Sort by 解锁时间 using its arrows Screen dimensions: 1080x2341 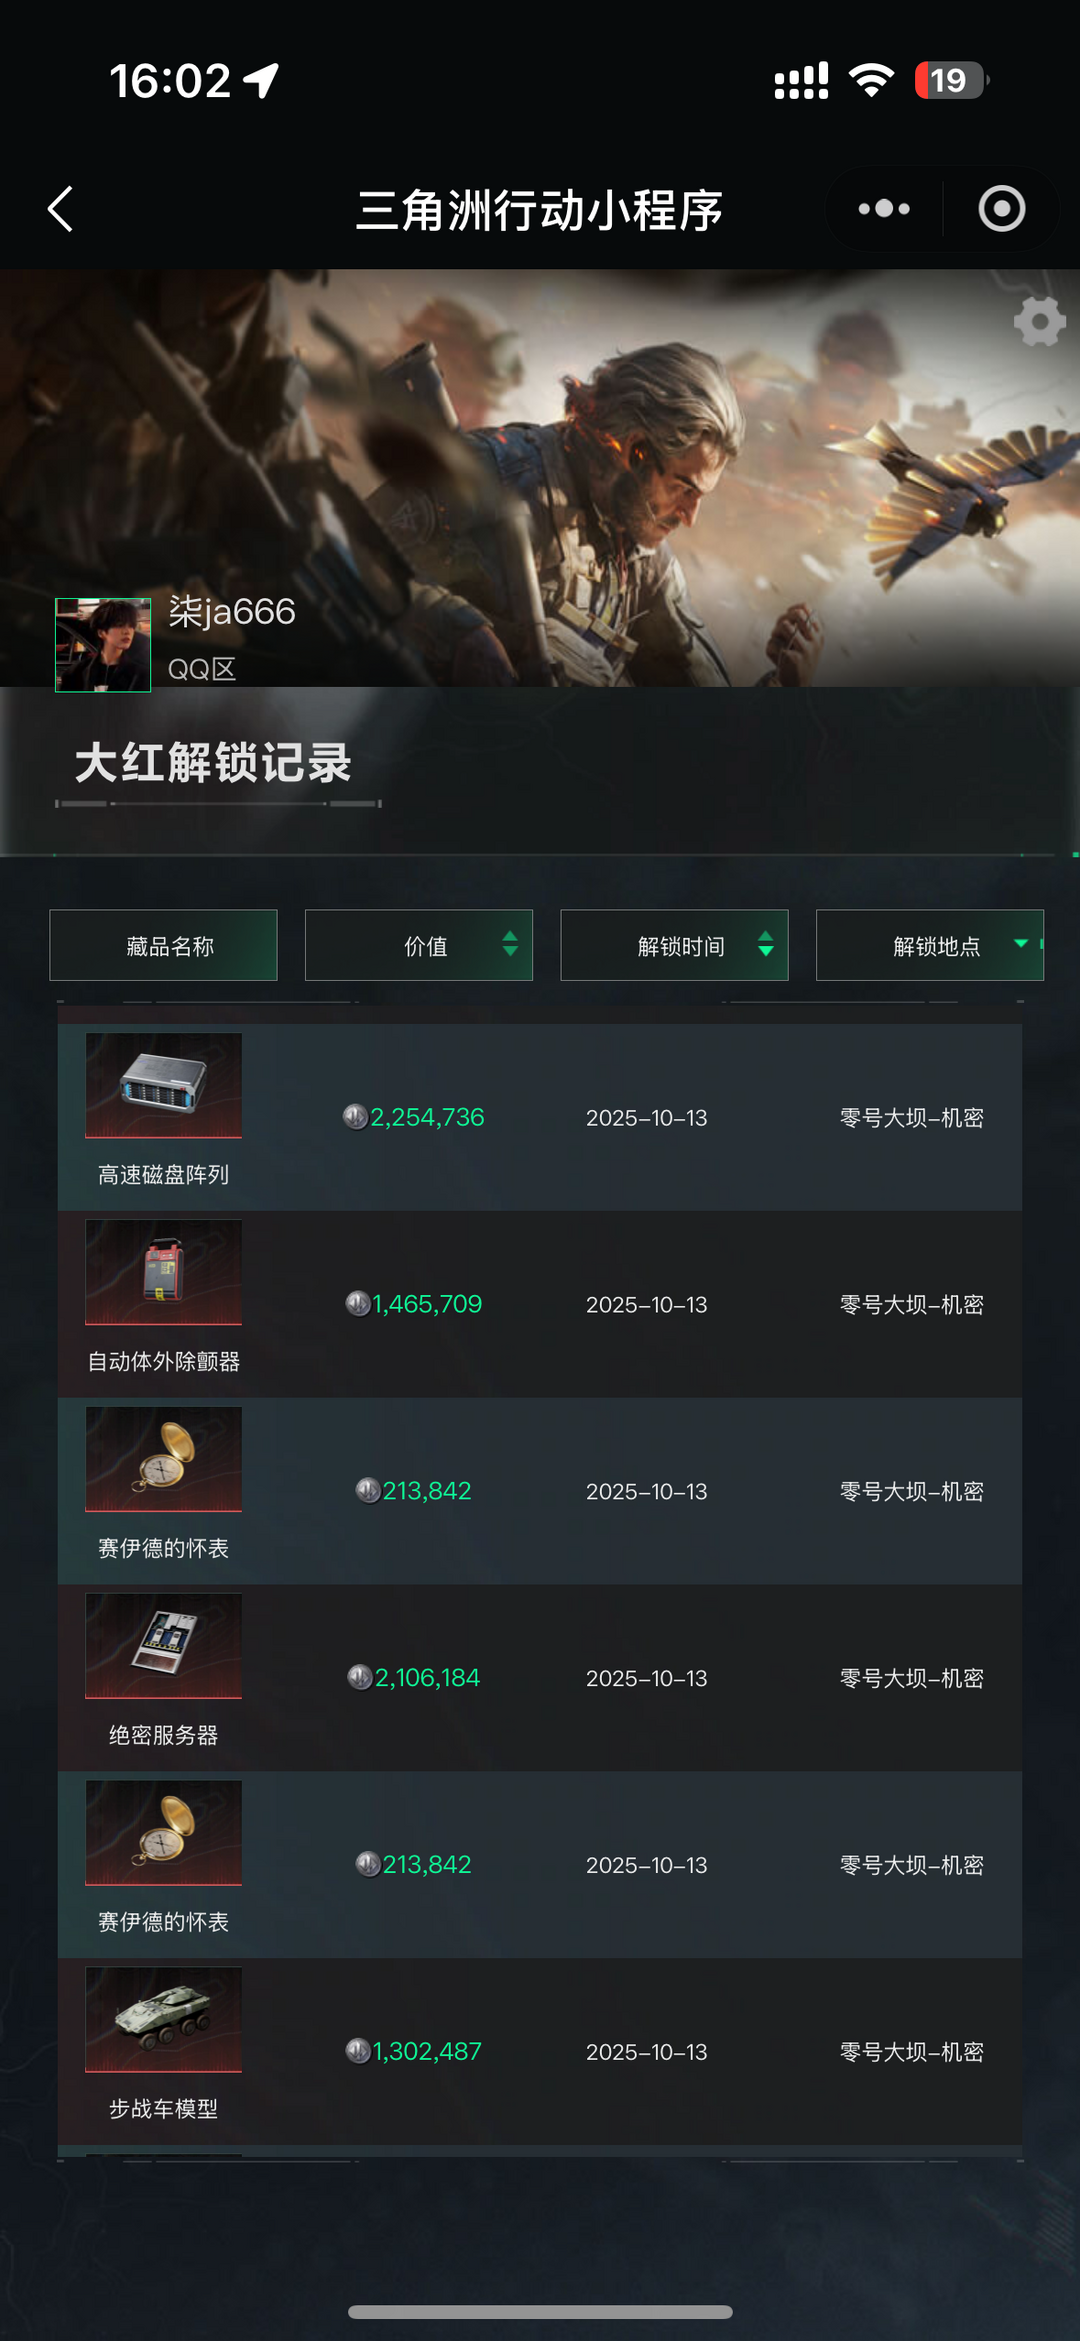pyautogui.click(x=766, y=944)
